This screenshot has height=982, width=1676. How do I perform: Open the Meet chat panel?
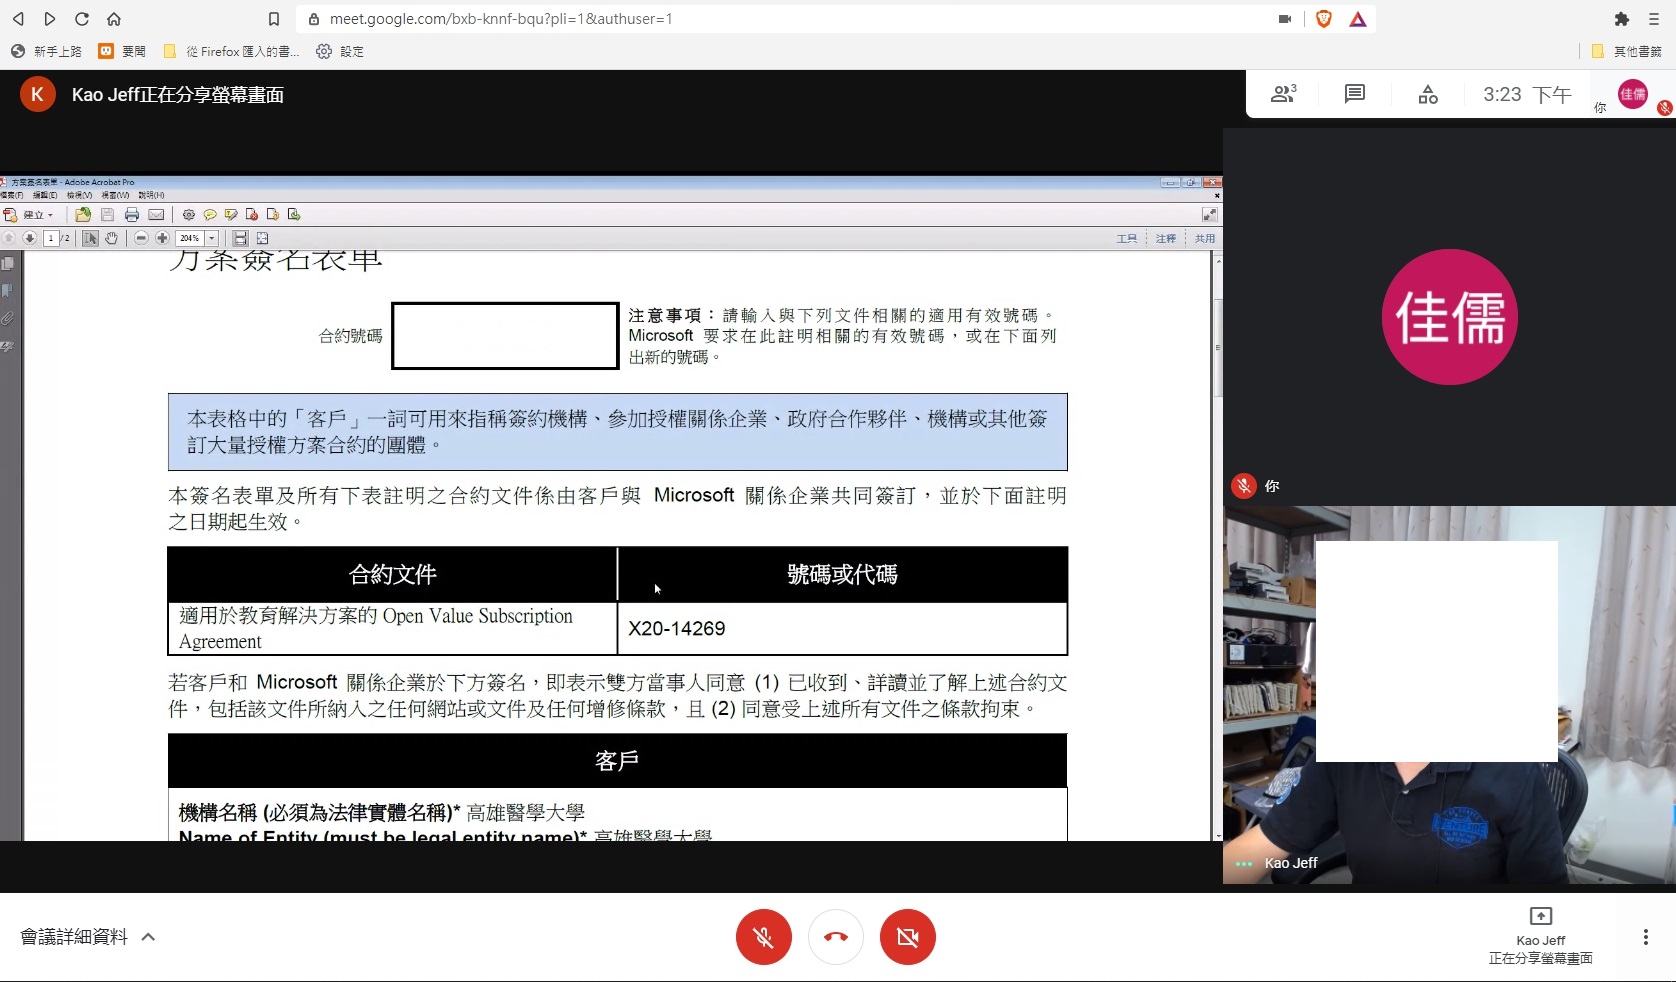tap(1355, 94)
